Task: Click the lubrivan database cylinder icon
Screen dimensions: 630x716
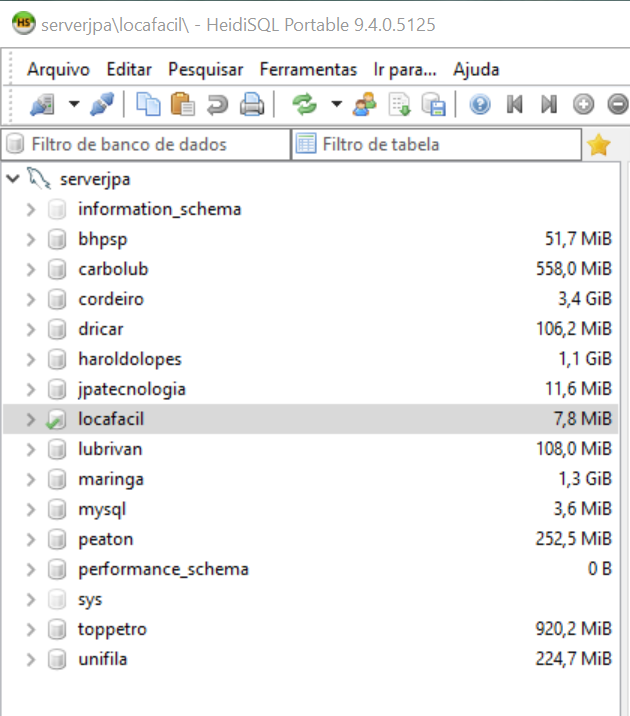Action: pyautogui.click(x=57, y=449)
